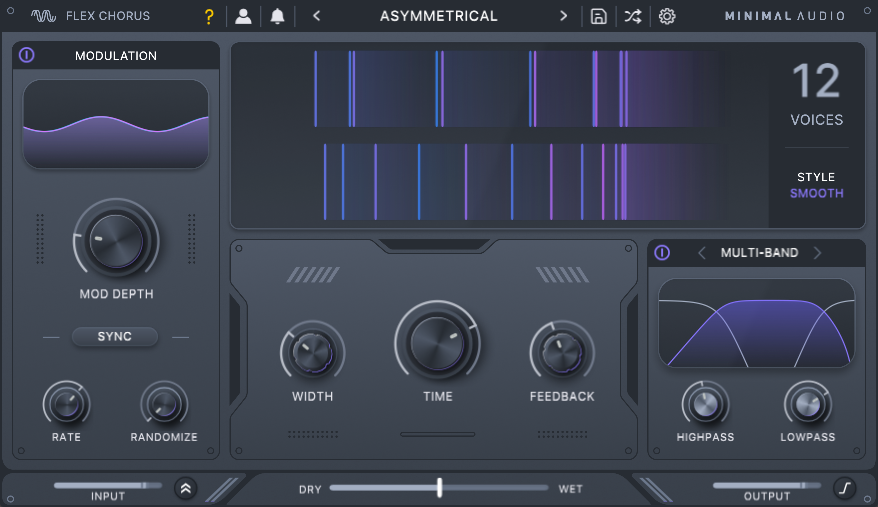Open the Asymmetrical preset name menu

[439, 16]
